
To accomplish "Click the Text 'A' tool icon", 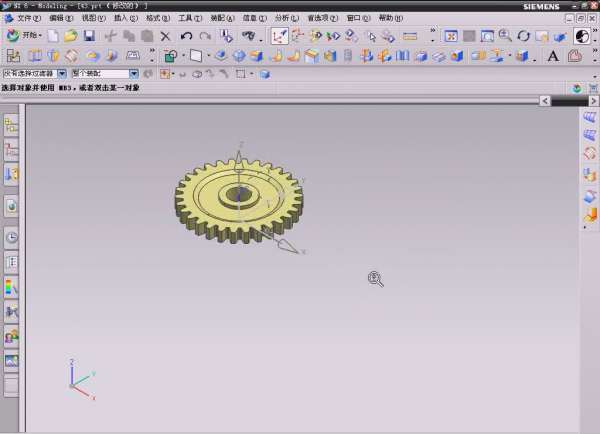I will pos(553,56).
